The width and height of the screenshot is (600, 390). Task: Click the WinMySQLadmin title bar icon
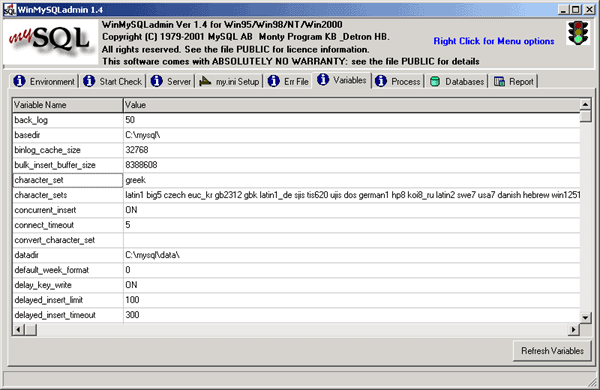pos(10,10)
